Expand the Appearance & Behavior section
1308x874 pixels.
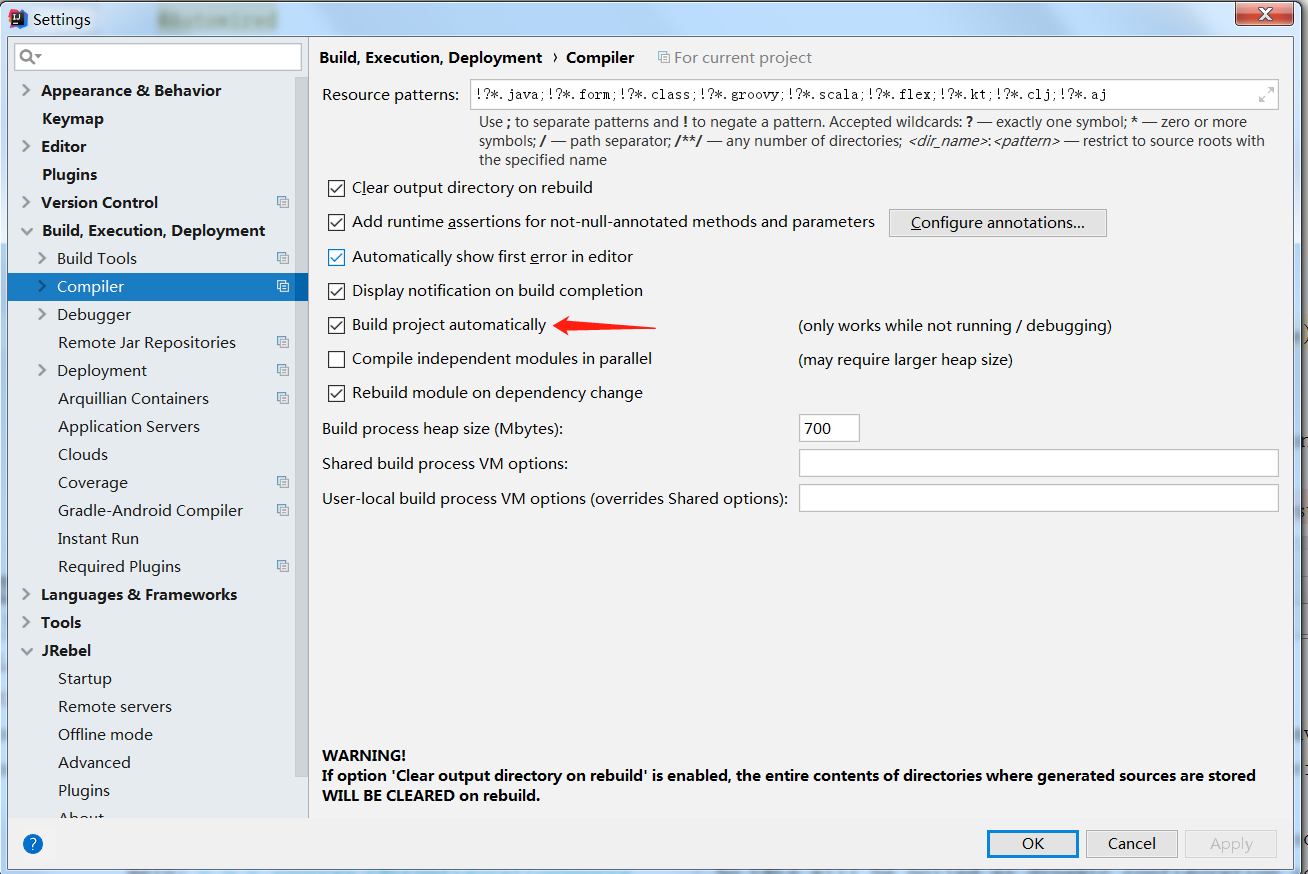[x=26, y=91]
